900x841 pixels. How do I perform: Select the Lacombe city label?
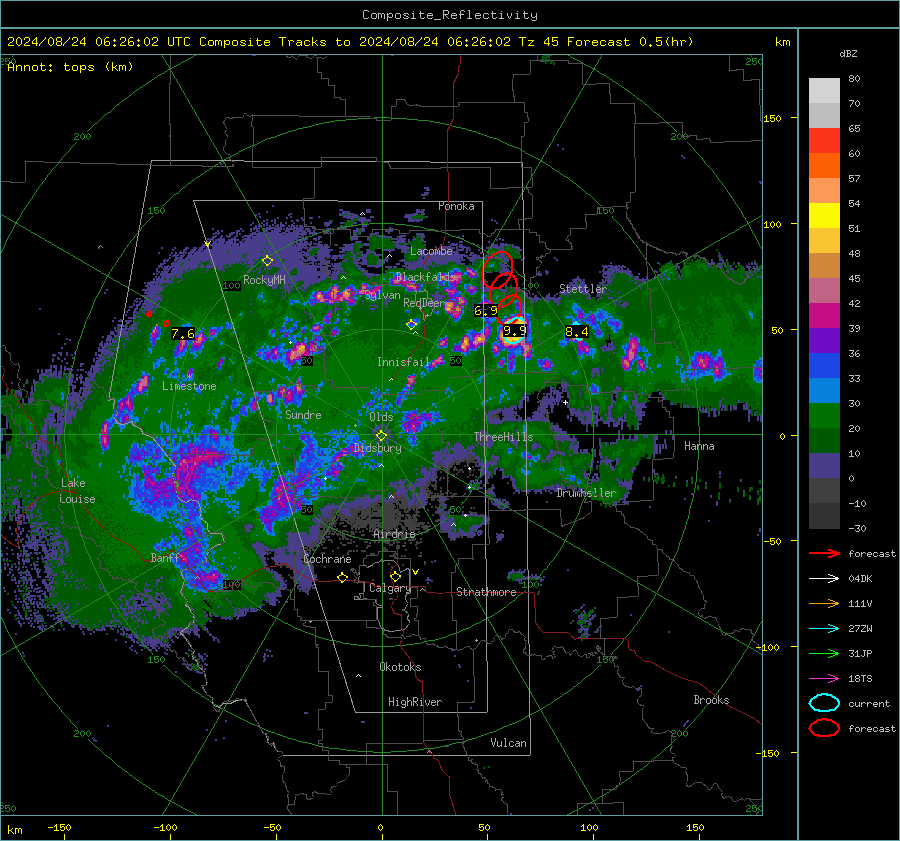tap(431, 251)
